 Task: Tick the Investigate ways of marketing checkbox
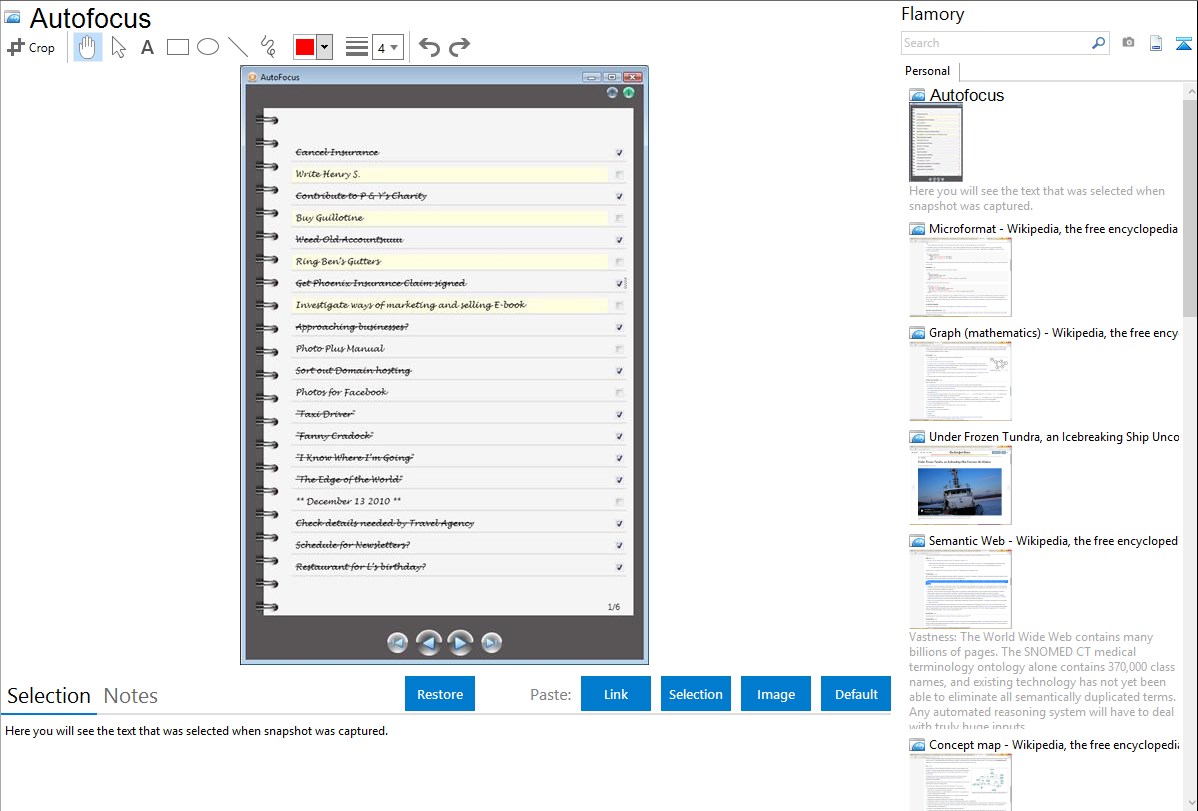619,305
